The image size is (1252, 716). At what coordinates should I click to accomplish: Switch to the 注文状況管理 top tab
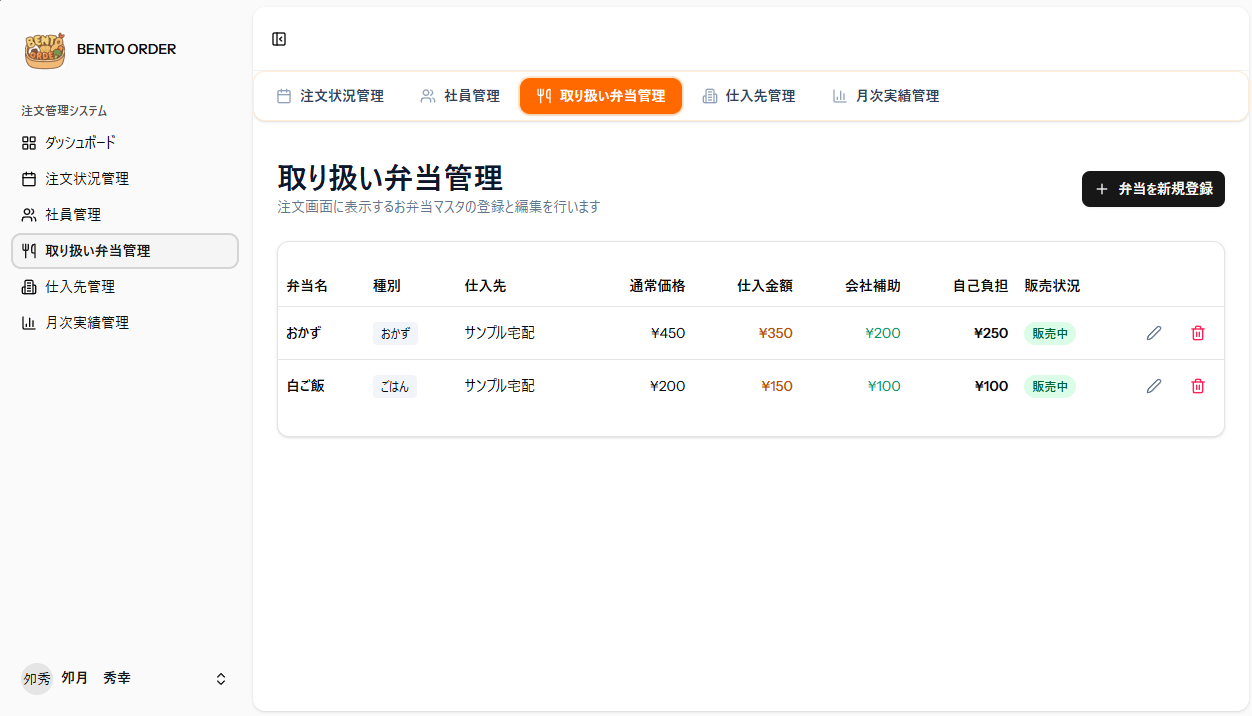coord(330,96)
